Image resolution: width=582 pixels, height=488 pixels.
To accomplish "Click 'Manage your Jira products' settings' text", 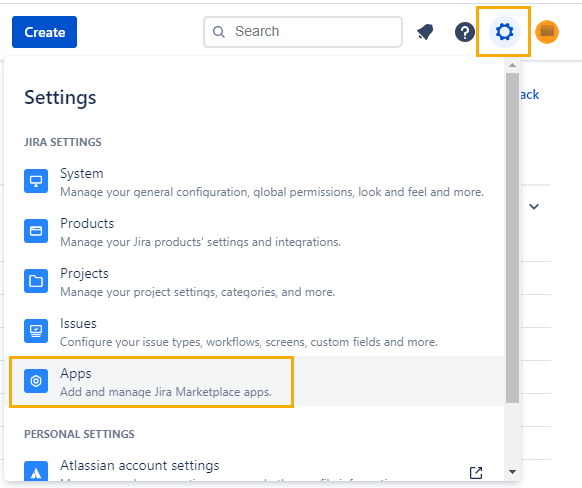I will [200, 242].
